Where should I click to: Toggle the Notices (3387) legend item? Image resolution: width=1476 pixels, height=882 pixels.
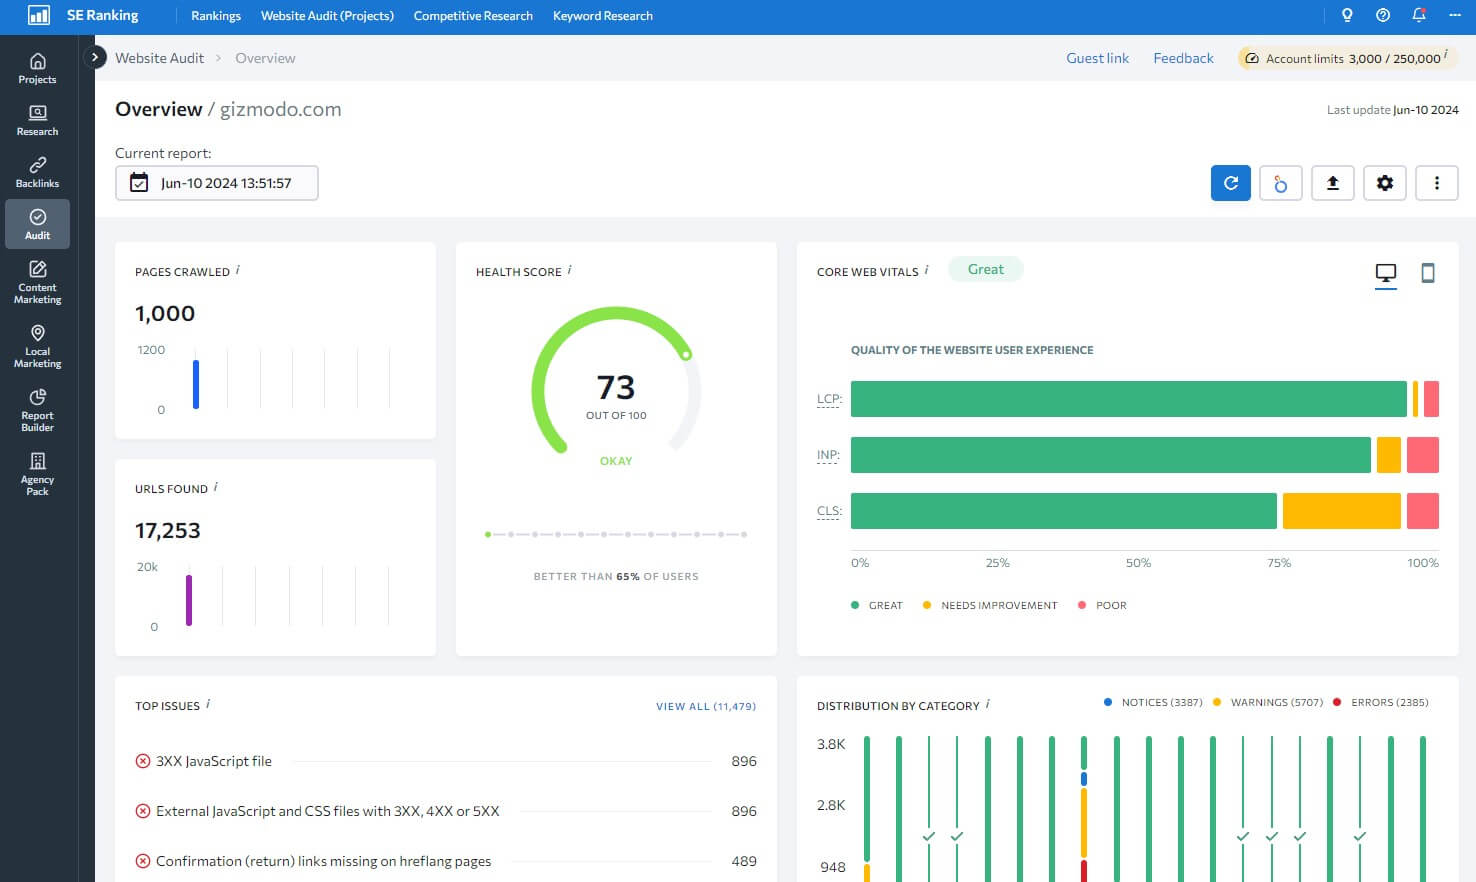[x=1153, y=702]
